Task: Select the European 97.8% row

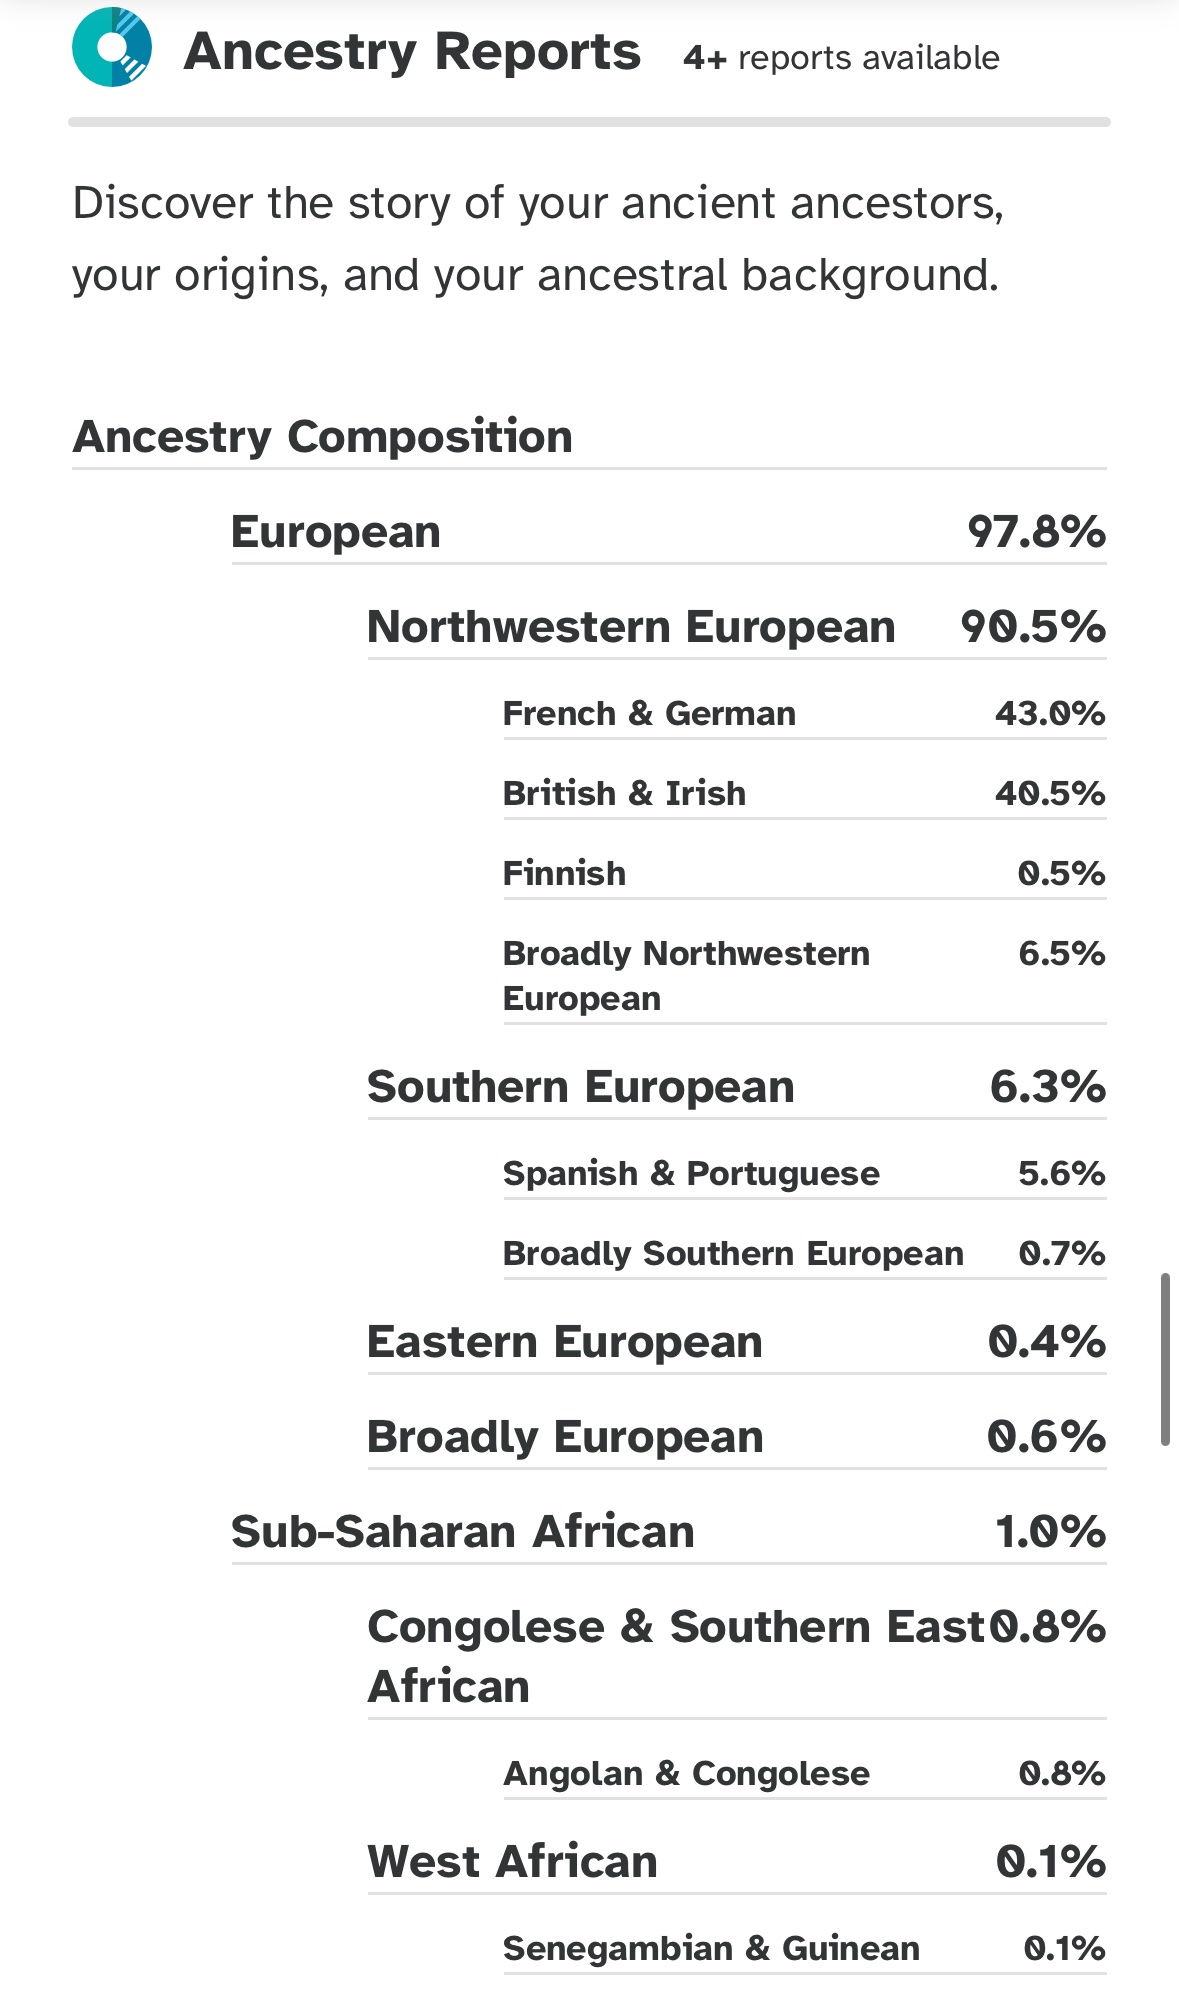Action: coord(668,532)
